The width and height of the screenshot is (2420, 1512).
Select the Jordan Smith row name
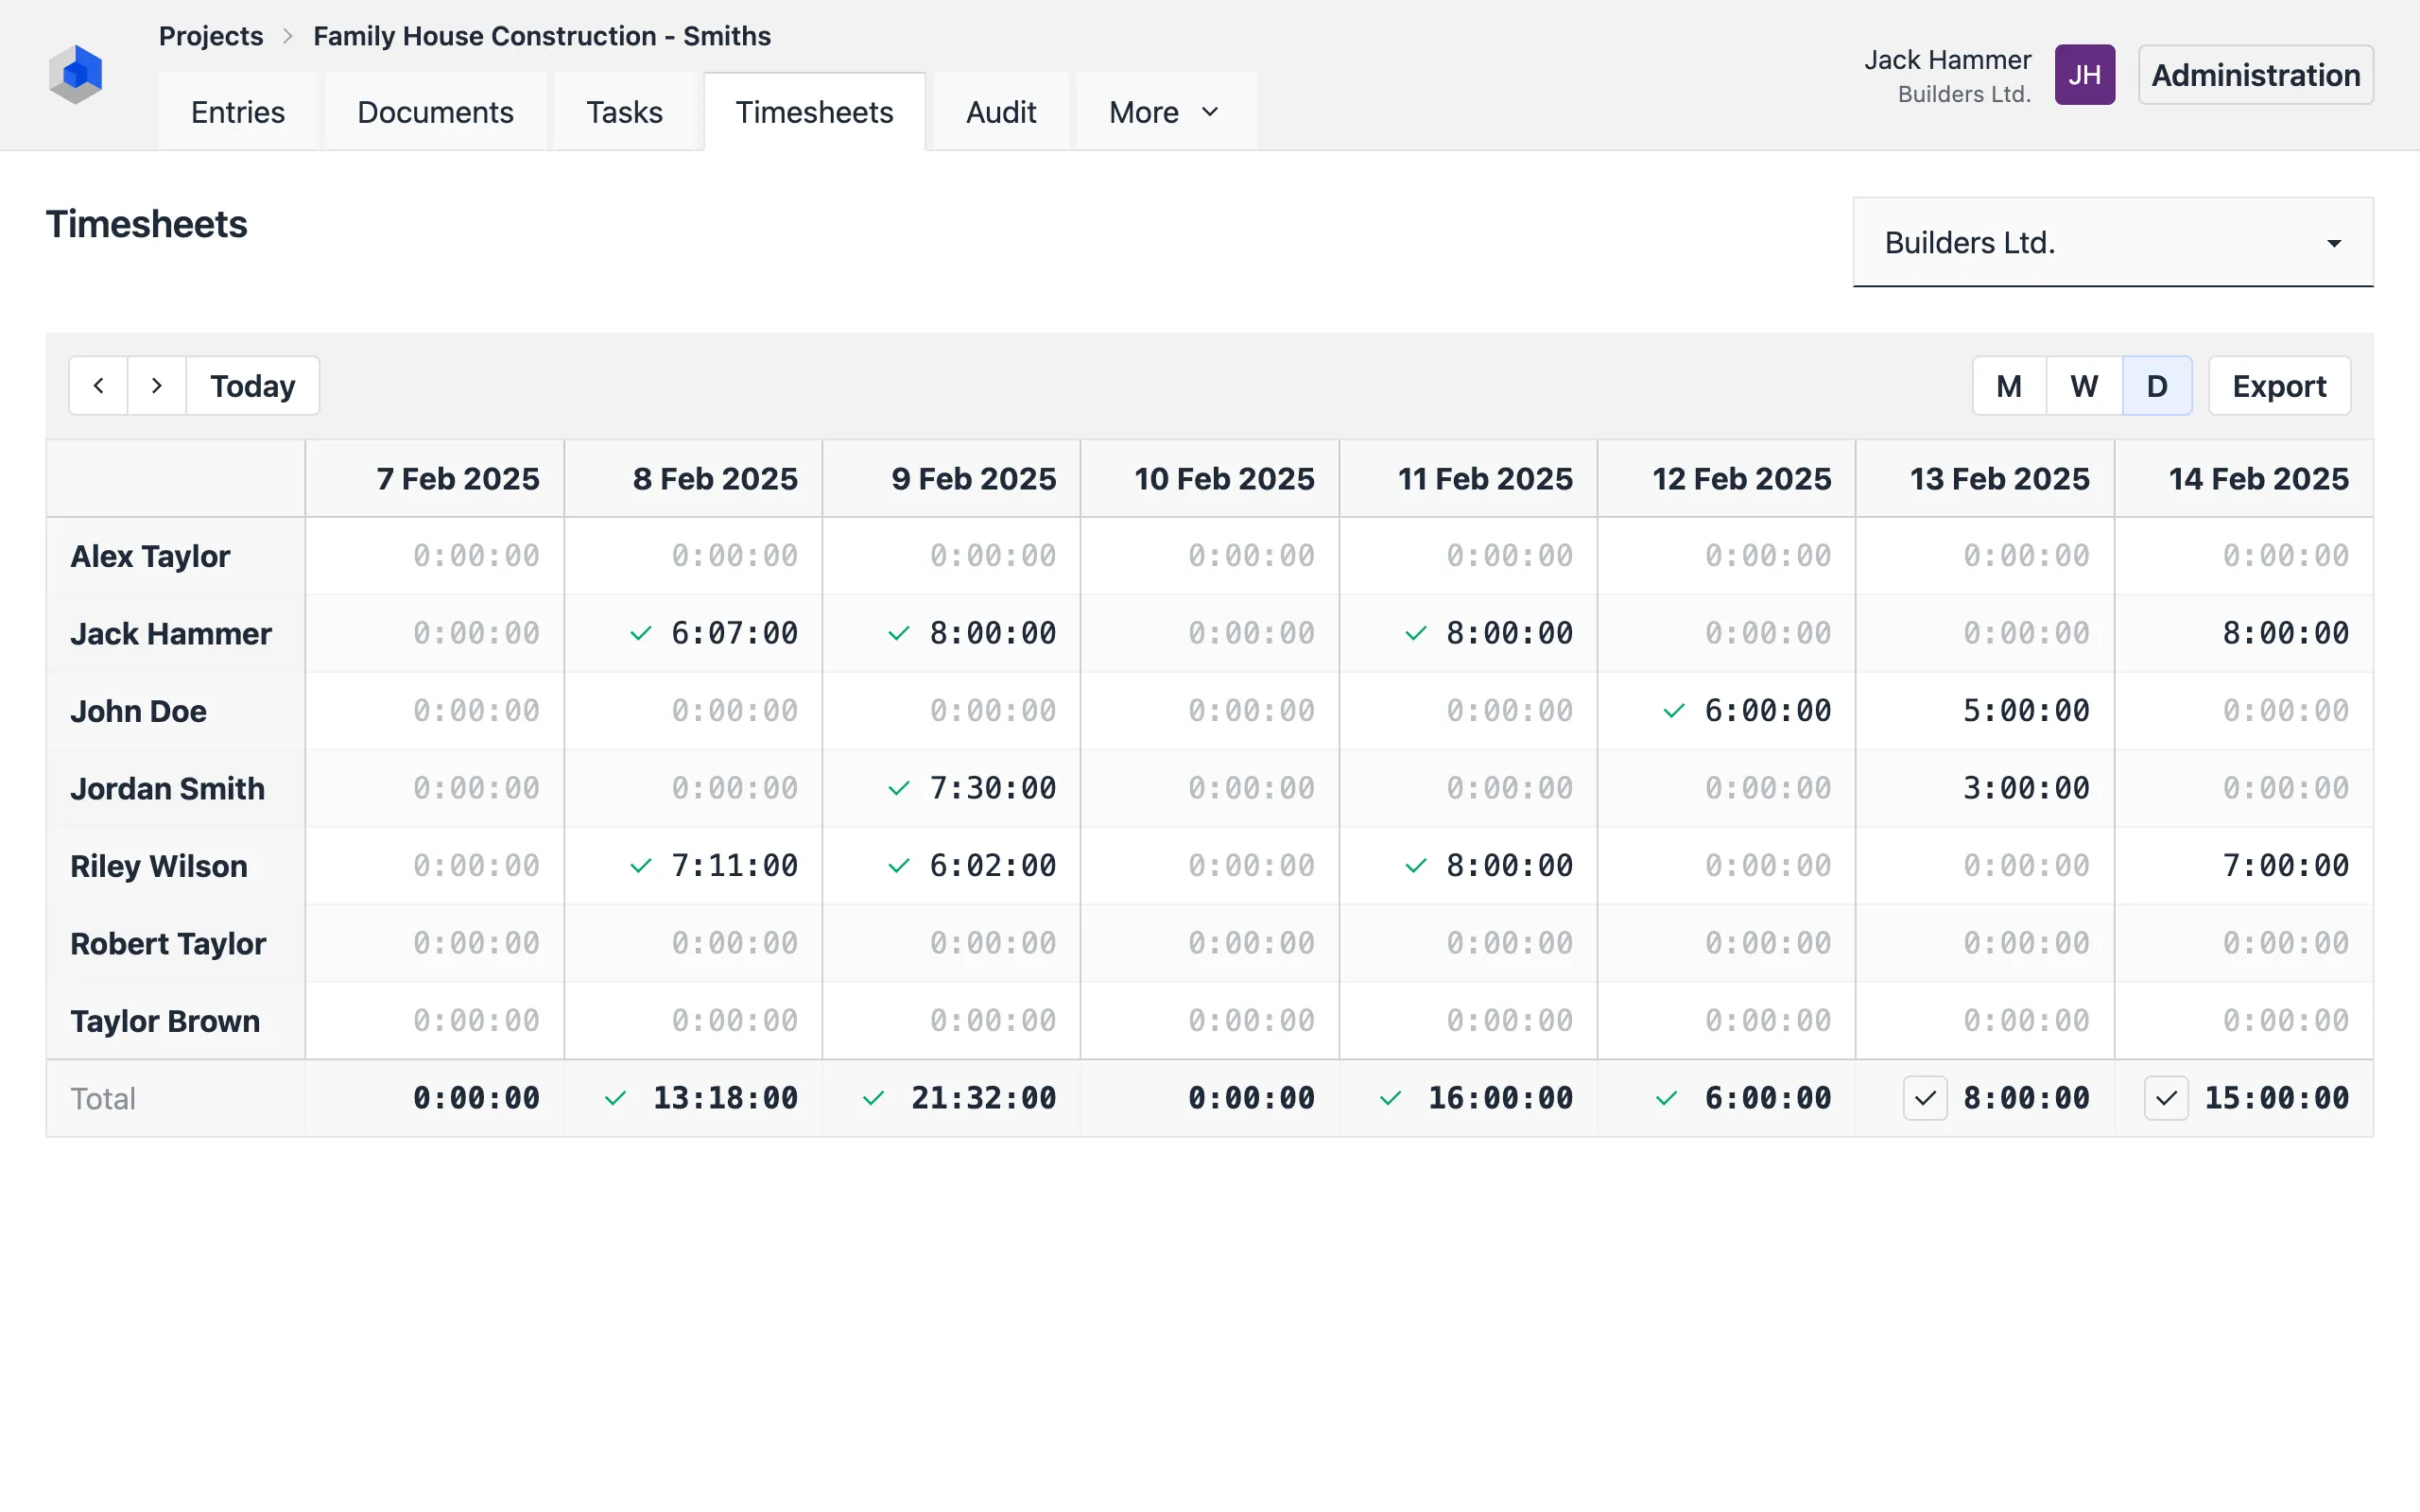pyautogui.click(x=167, y=788)
